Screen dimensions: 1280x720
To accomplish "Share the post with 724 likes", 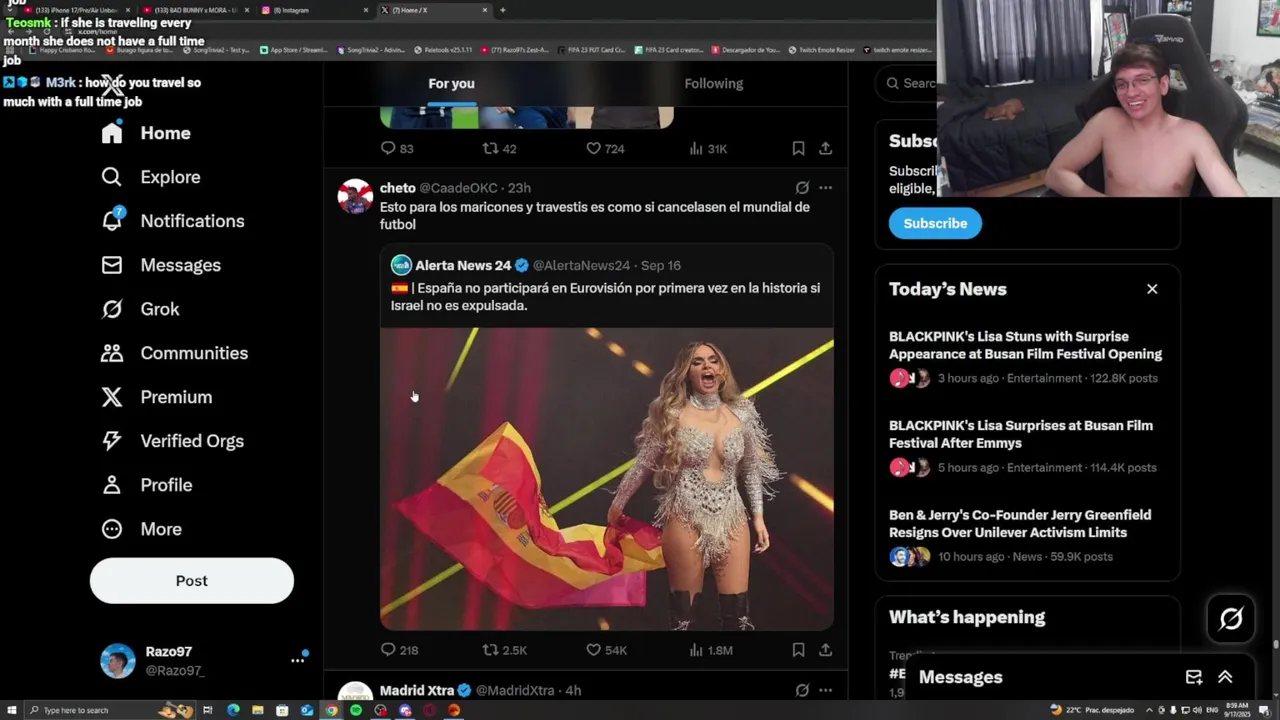I will click(x=825, y=148).
